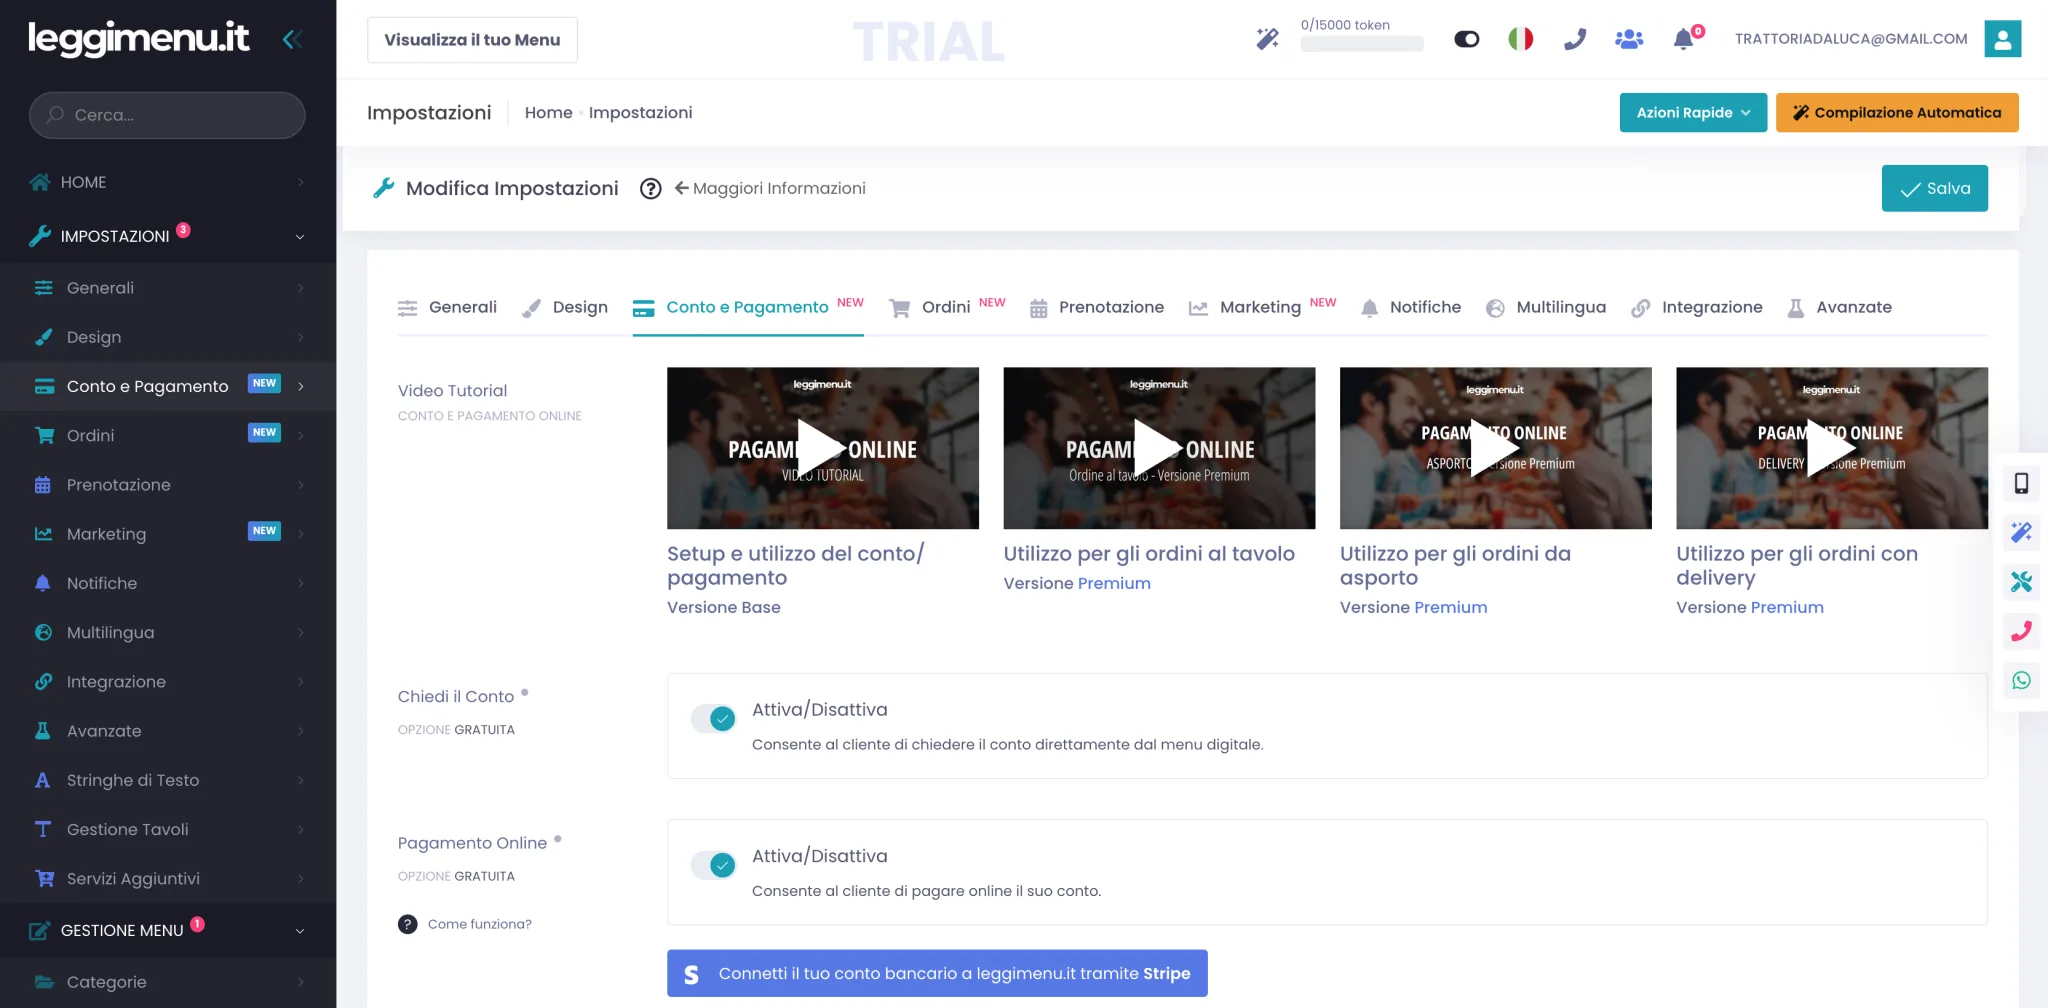Toggle Pagamento Online Attiva/Disattiva switch
The height and width of the screenshot is (1008, 2048).
click(714, 865)
